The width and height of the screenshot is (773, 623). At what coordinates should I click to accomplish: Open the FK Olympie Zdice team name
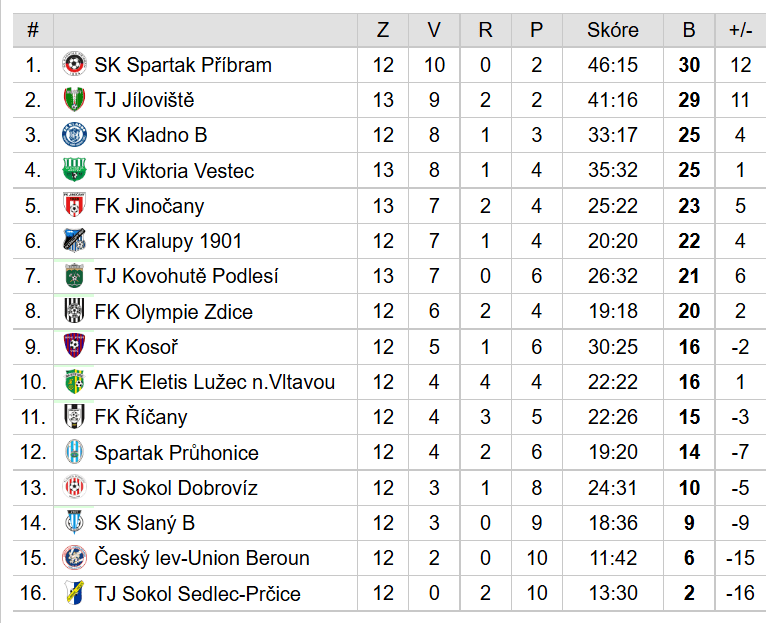pos(174,312)
